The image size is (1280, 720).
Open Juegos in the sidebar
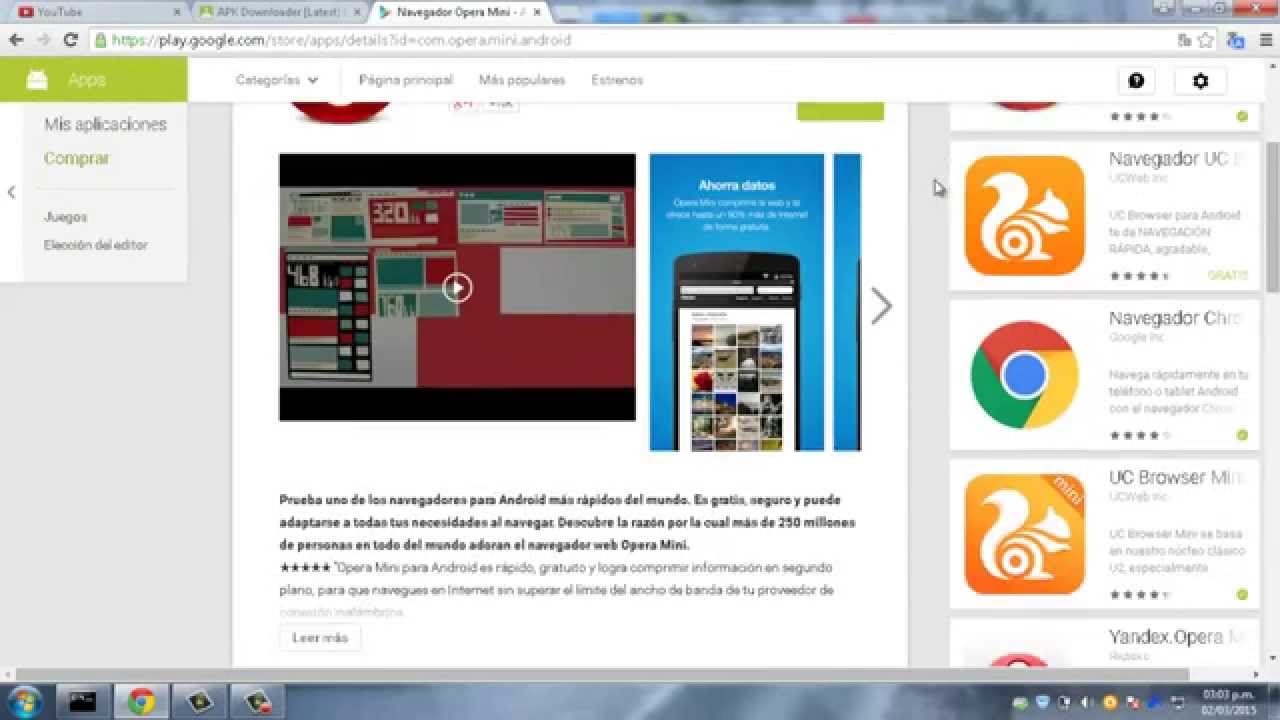pyautogui.click(x=65, y=217)
